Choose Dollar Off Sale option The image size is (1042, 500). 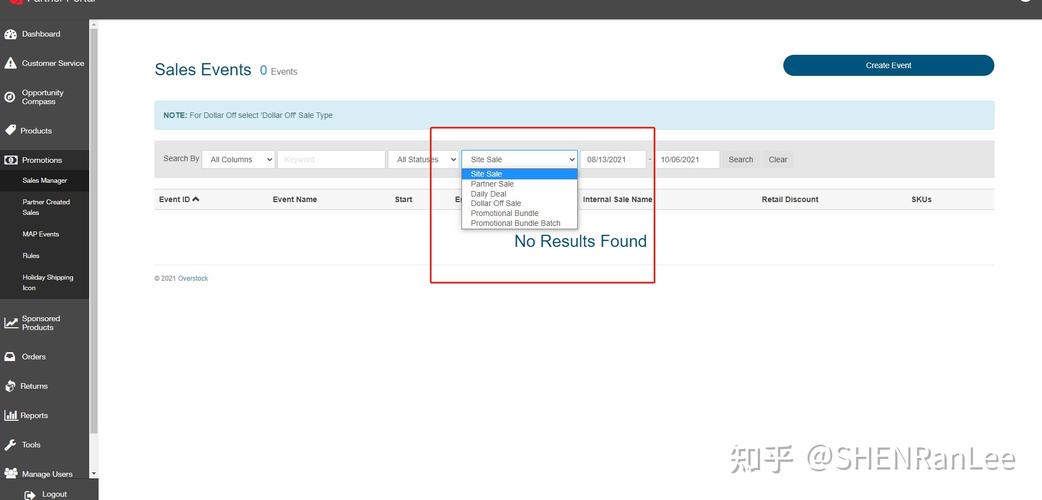tap(520, 203)
